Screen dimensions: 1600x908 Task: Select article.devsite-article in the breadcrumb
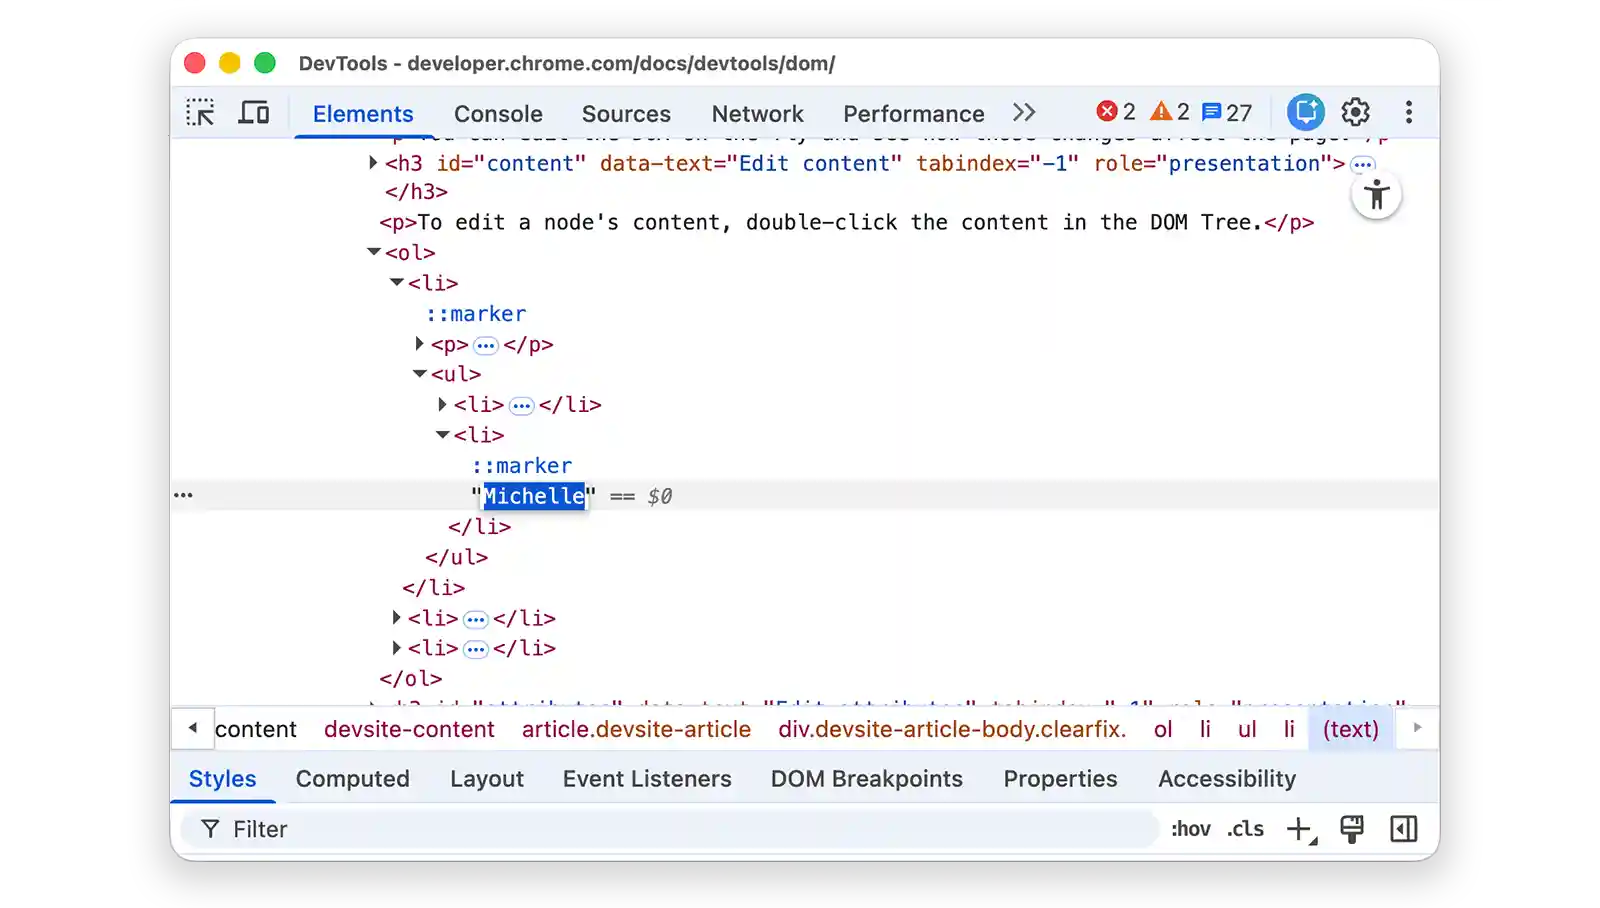(x=636, y=729)
